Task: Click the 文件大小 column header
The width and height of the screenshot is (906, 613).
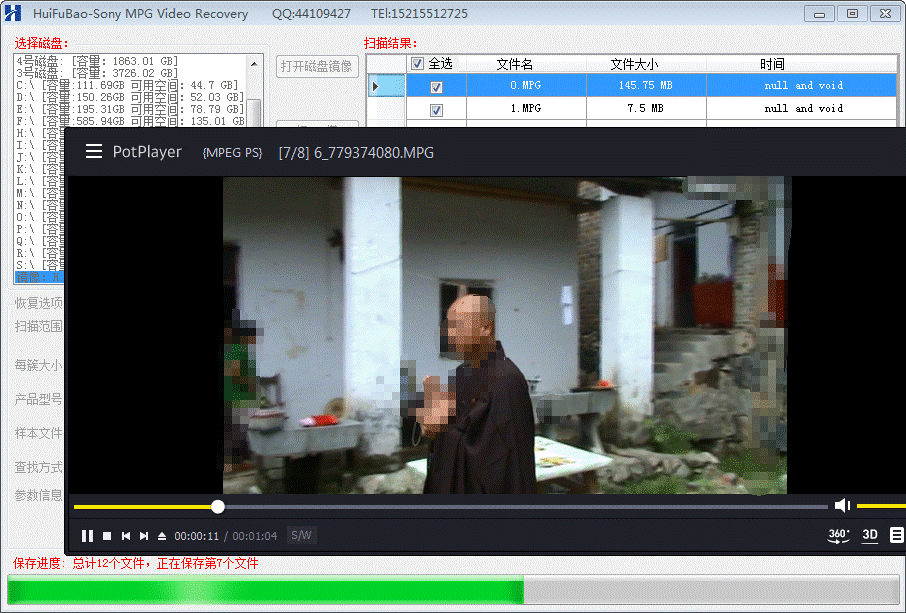Action: (636, 64)
